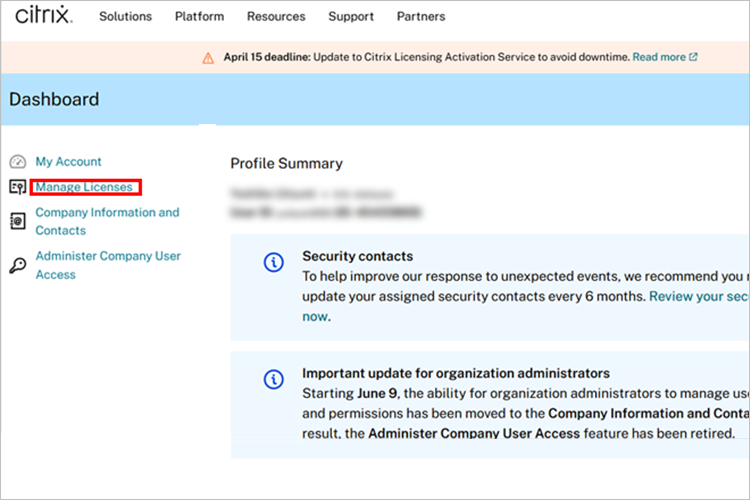
Task: Go to Company Information and Contacts
Action: [x=107, y=221]
